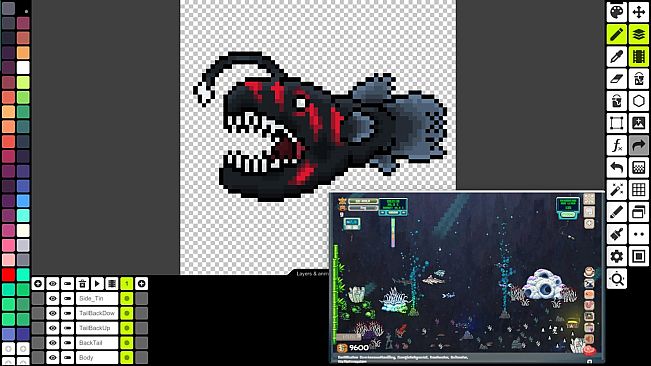Toggle visibility of the Body layer
Image resolution: width=651 pixels, height=366 pixels.
pos(53,357)
